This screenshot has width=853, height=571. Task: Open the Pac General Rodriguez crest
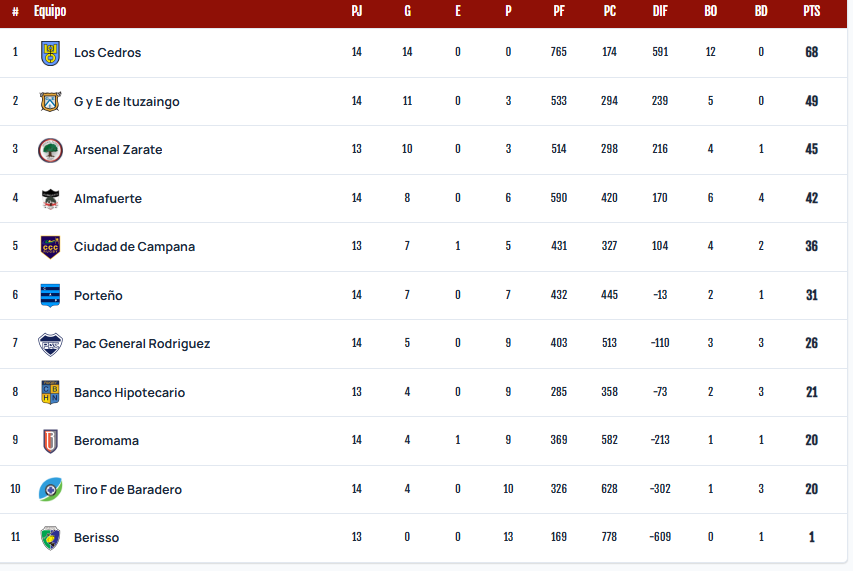pos(50,344)
